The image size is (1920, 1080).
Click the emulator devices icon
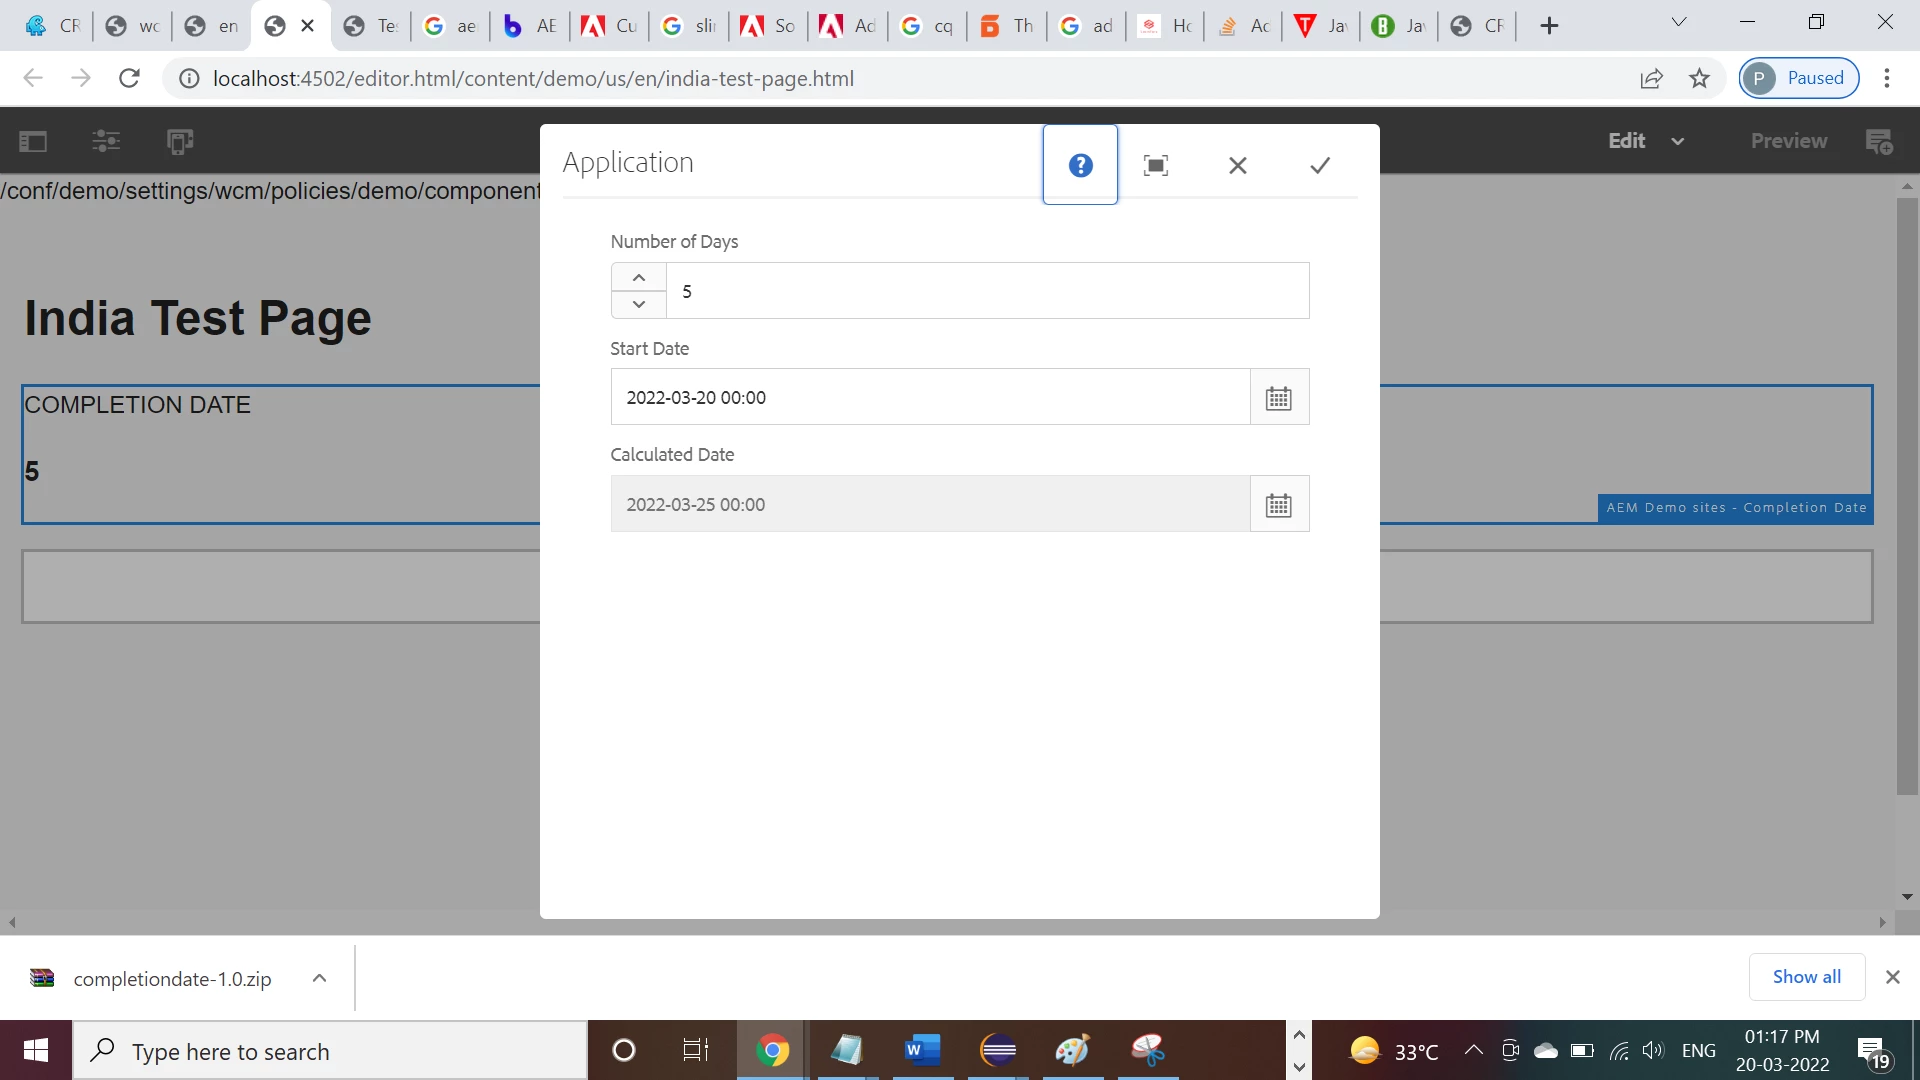pyautogui.click(x=180, y=141)
